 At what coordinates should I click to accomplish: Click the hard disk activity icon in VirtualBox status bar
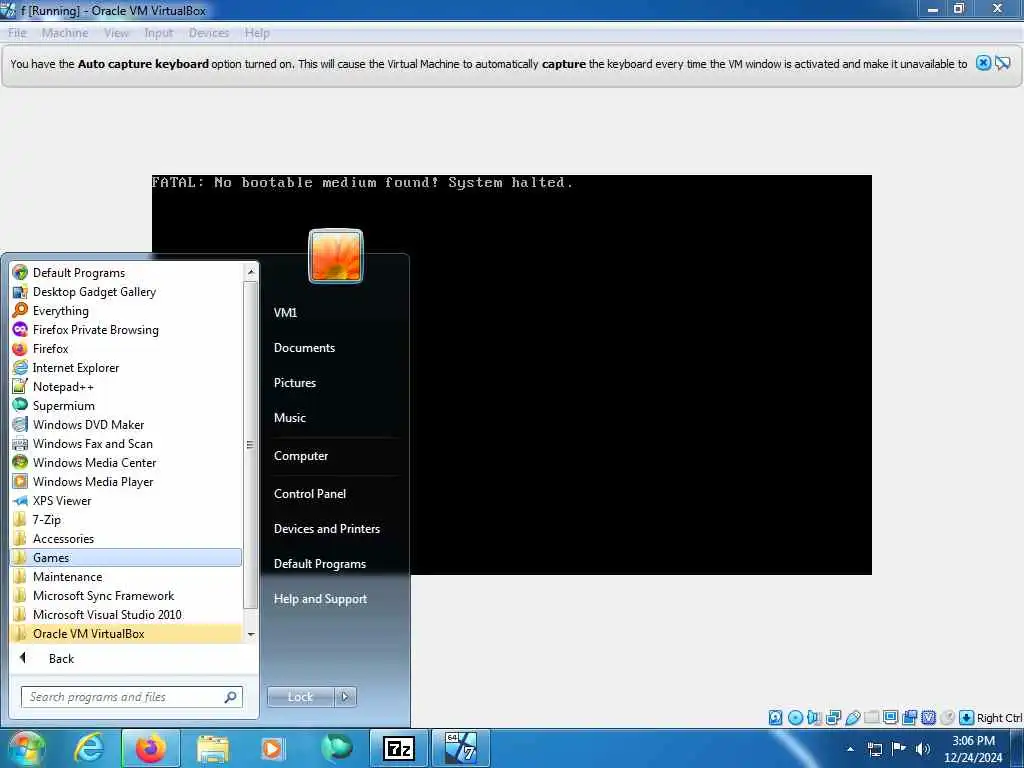[x=775, y=718]
